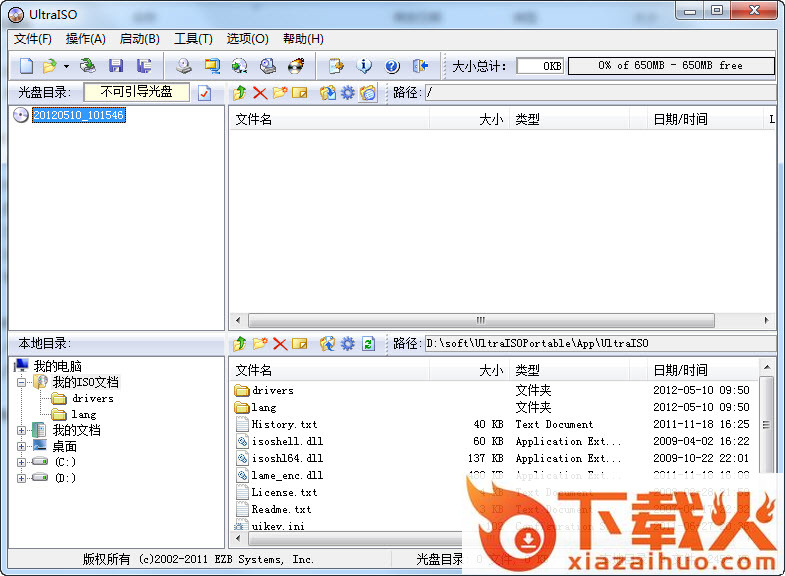
Task: Click the 文件名 column header in disc pane
Action: coord(253,119)
